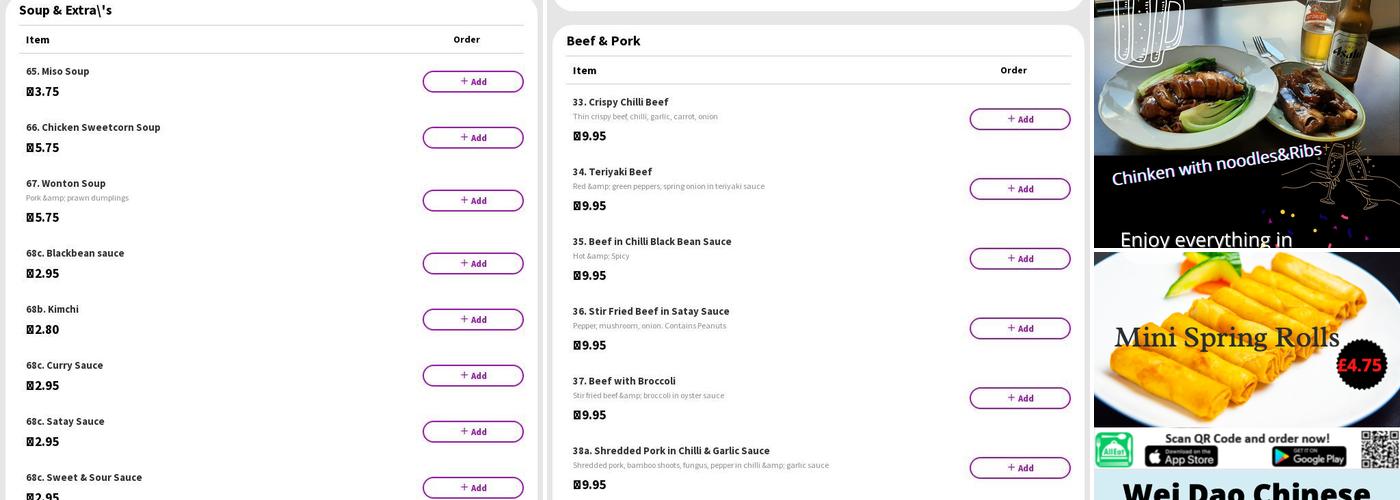Viewport: 1400px width, 500px height.
Task: Add Miso Soup to the order
Action: (x=472, y=82)
